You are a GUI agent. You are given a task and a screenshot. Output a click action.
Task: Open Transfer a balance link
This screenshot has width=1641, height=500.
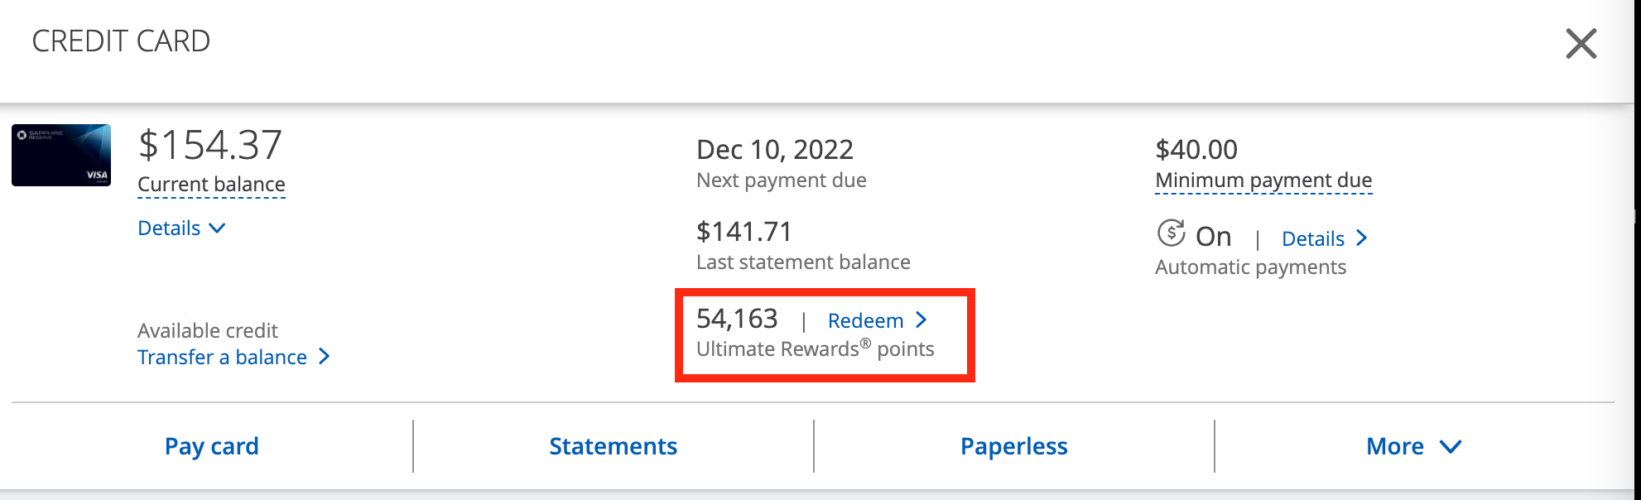tap(222, 357)
